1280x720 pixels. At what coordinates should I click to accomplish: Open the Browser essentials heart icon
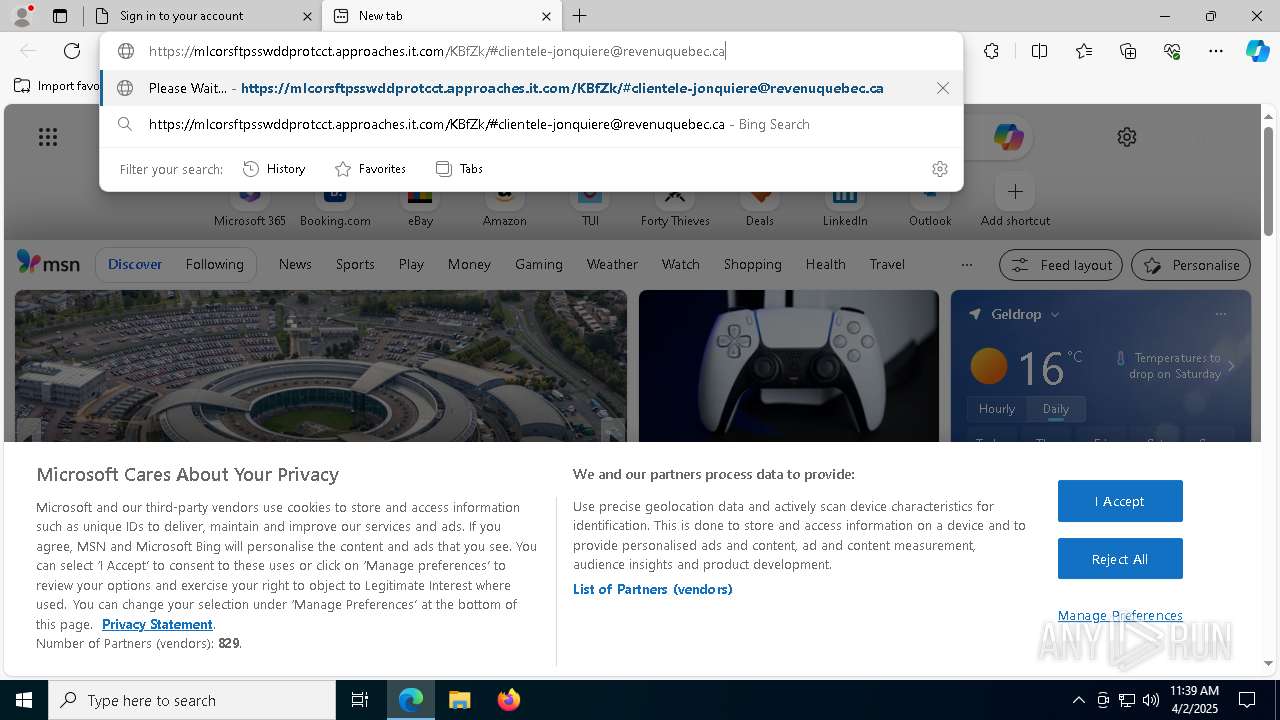[x=1172, y=51]
